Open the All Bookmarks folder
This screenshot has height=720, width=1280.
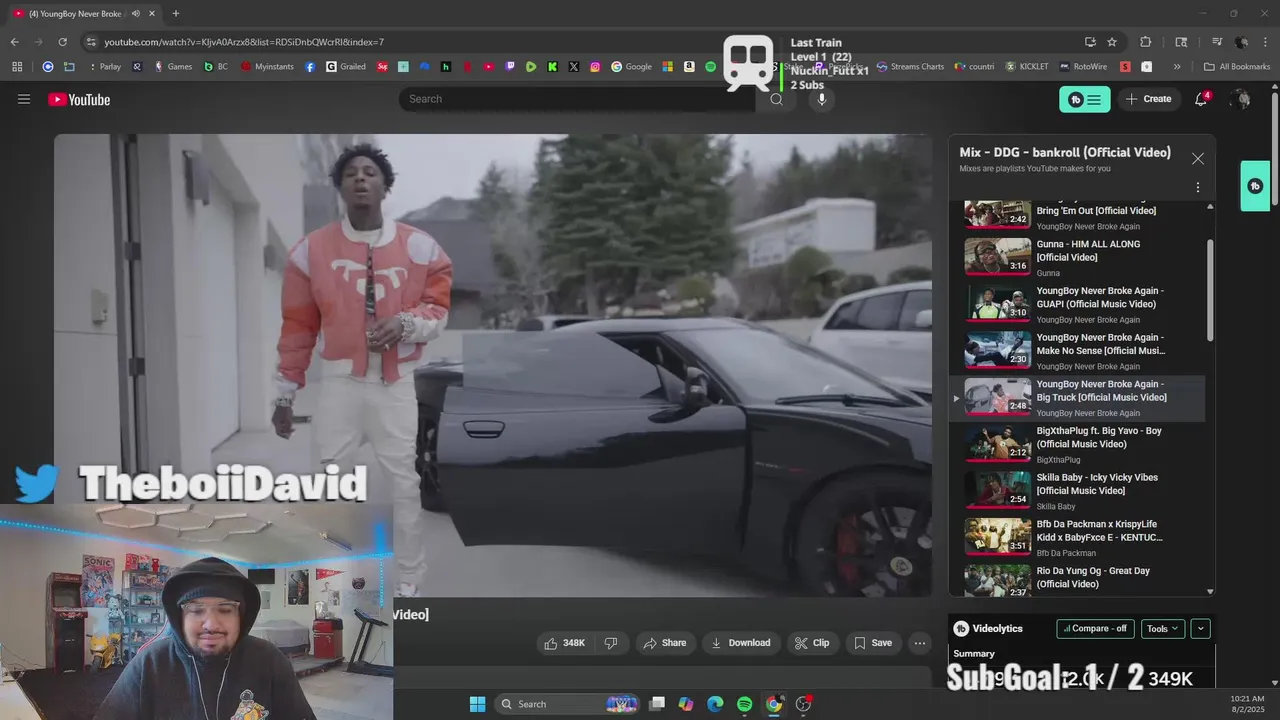pos(1237,67)
